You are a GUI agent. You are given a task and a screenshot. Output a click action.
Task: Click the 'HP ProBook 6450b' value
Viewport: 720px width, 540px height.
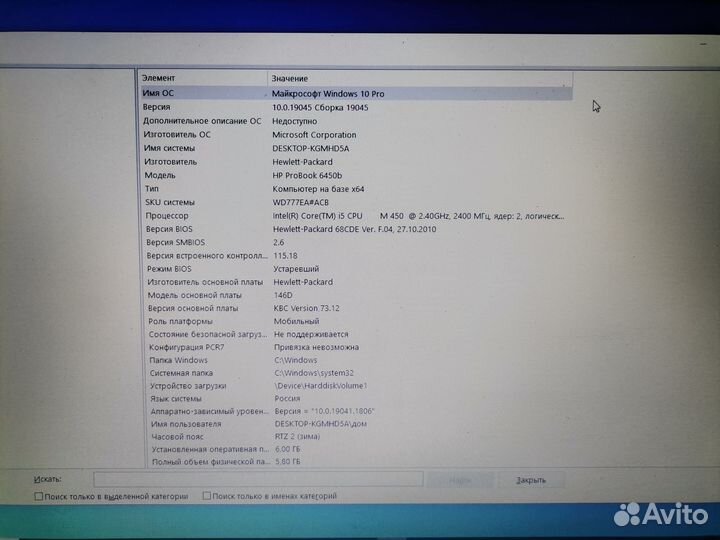pos(307,175)
